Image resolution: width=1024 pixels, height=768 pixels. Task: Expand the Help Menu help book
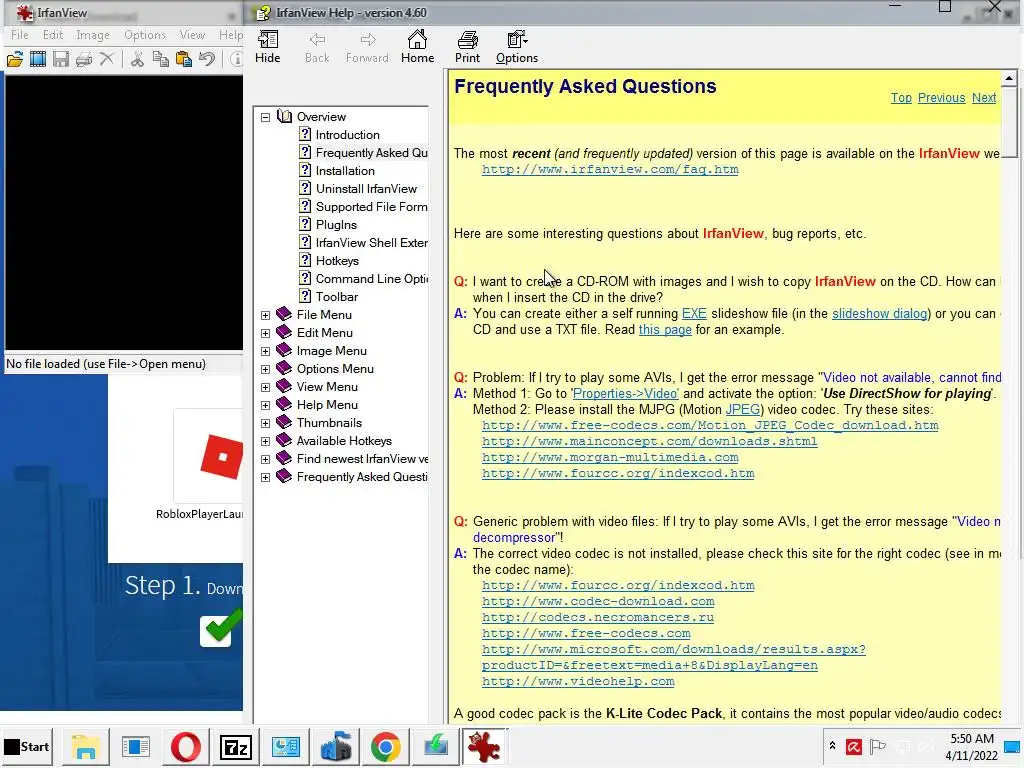coord(265,406)
